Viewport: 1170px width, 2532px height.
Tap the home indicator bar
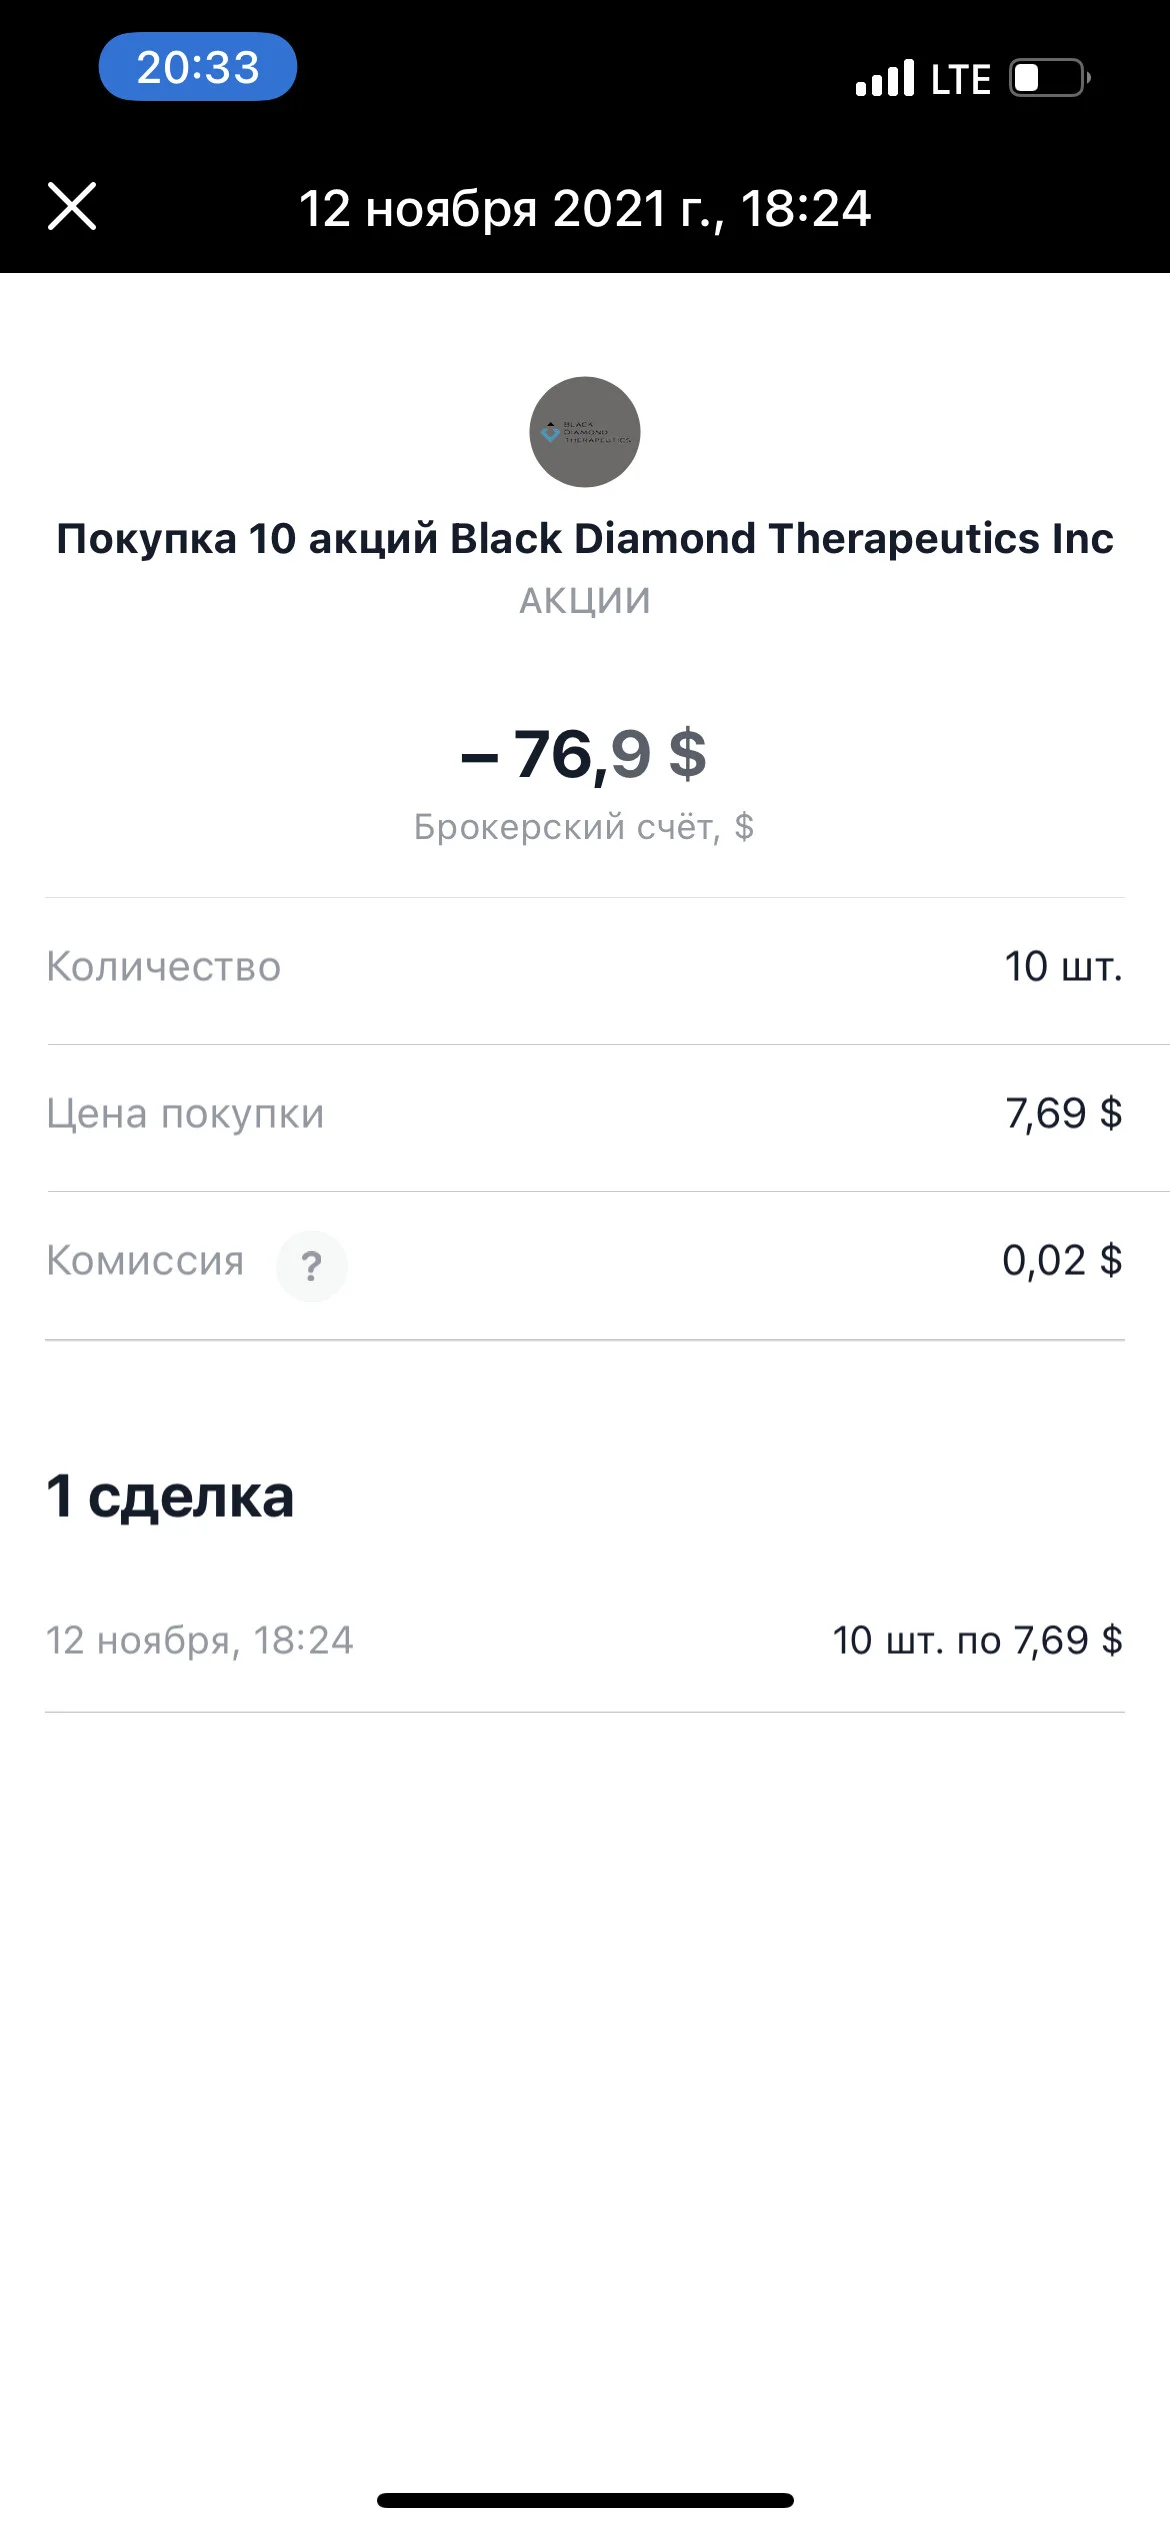click(585, 2500)
